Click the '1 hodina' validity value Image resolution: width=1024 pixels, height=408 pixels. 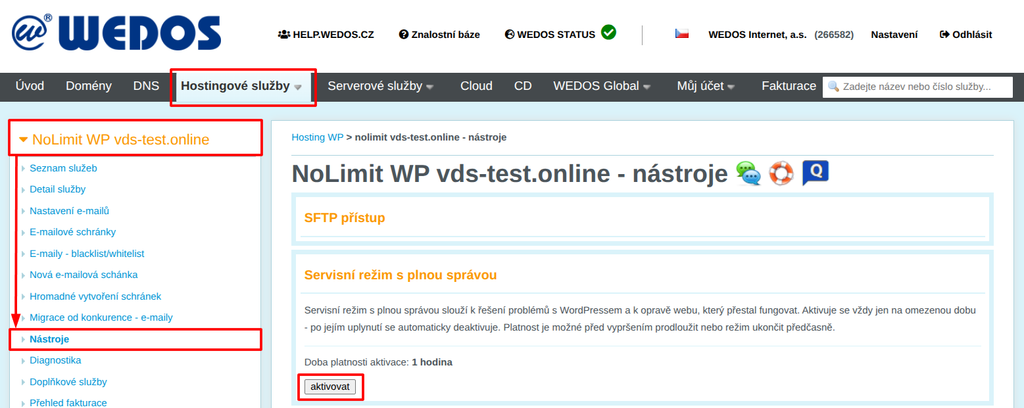click(x=432, y=362)
